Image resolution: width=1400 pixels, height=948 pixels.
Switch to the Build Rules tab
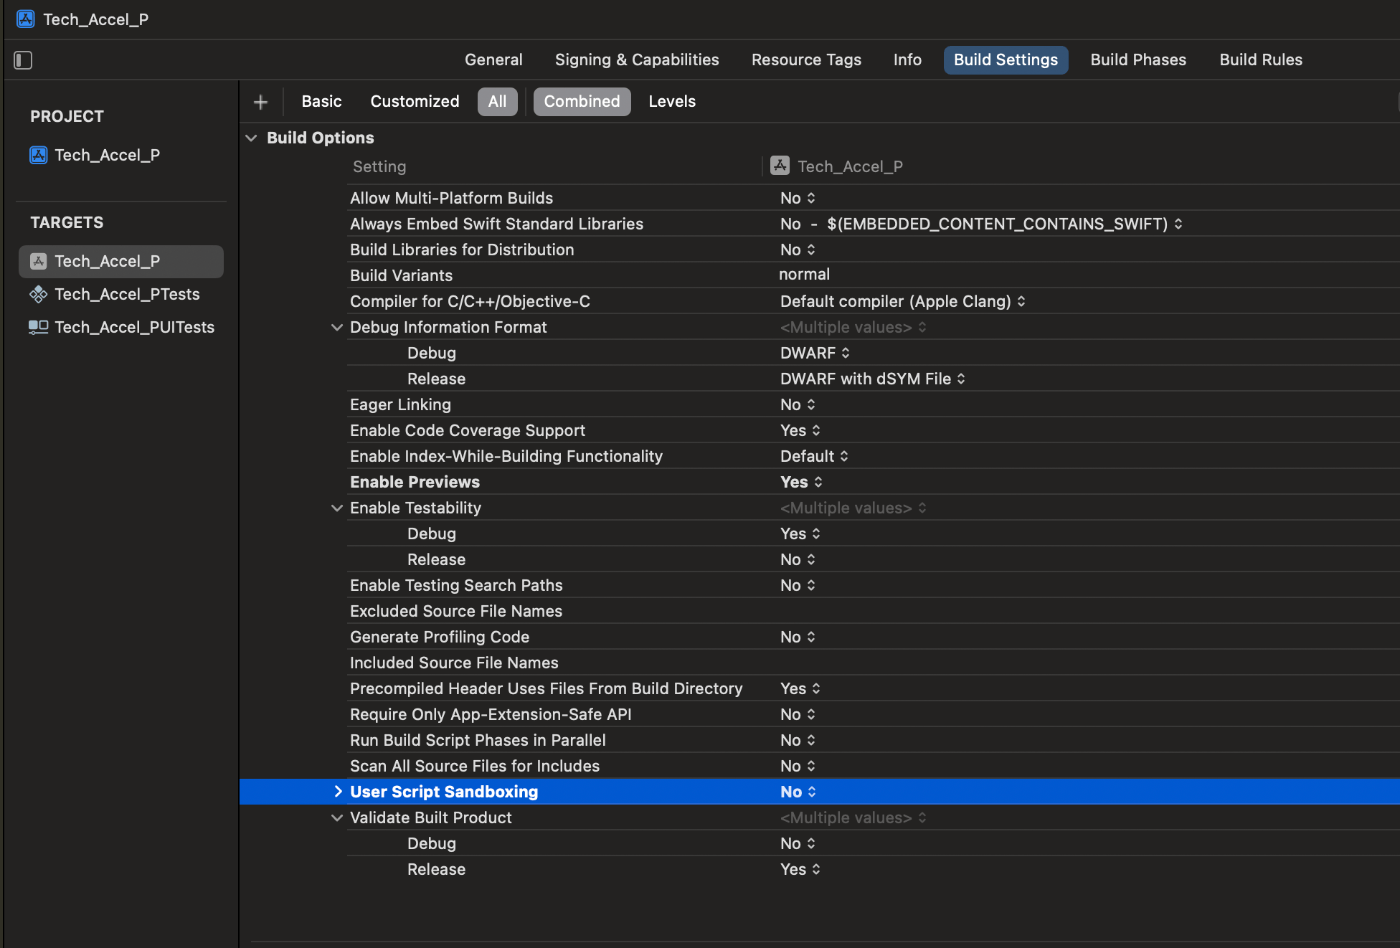(1260, 60)
